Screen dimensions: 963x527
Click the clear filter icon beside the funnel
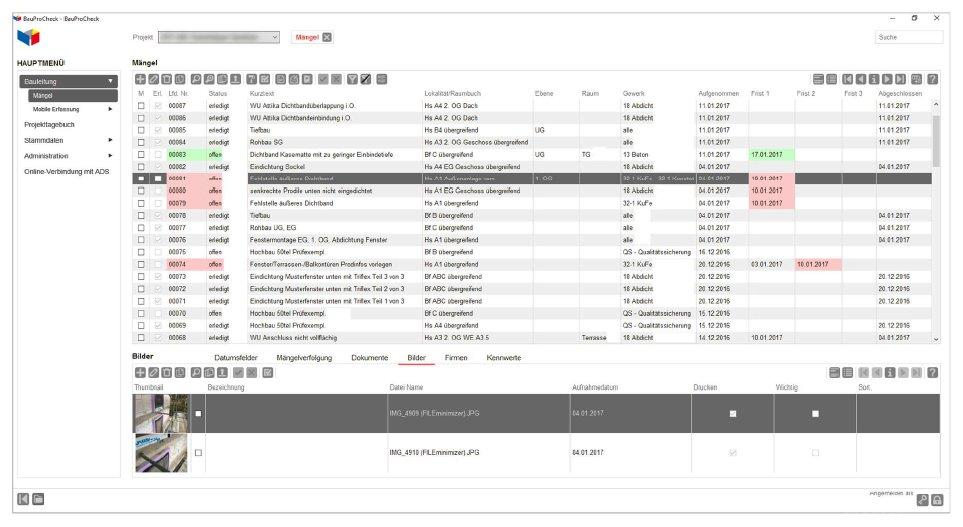tap(365, 79)
